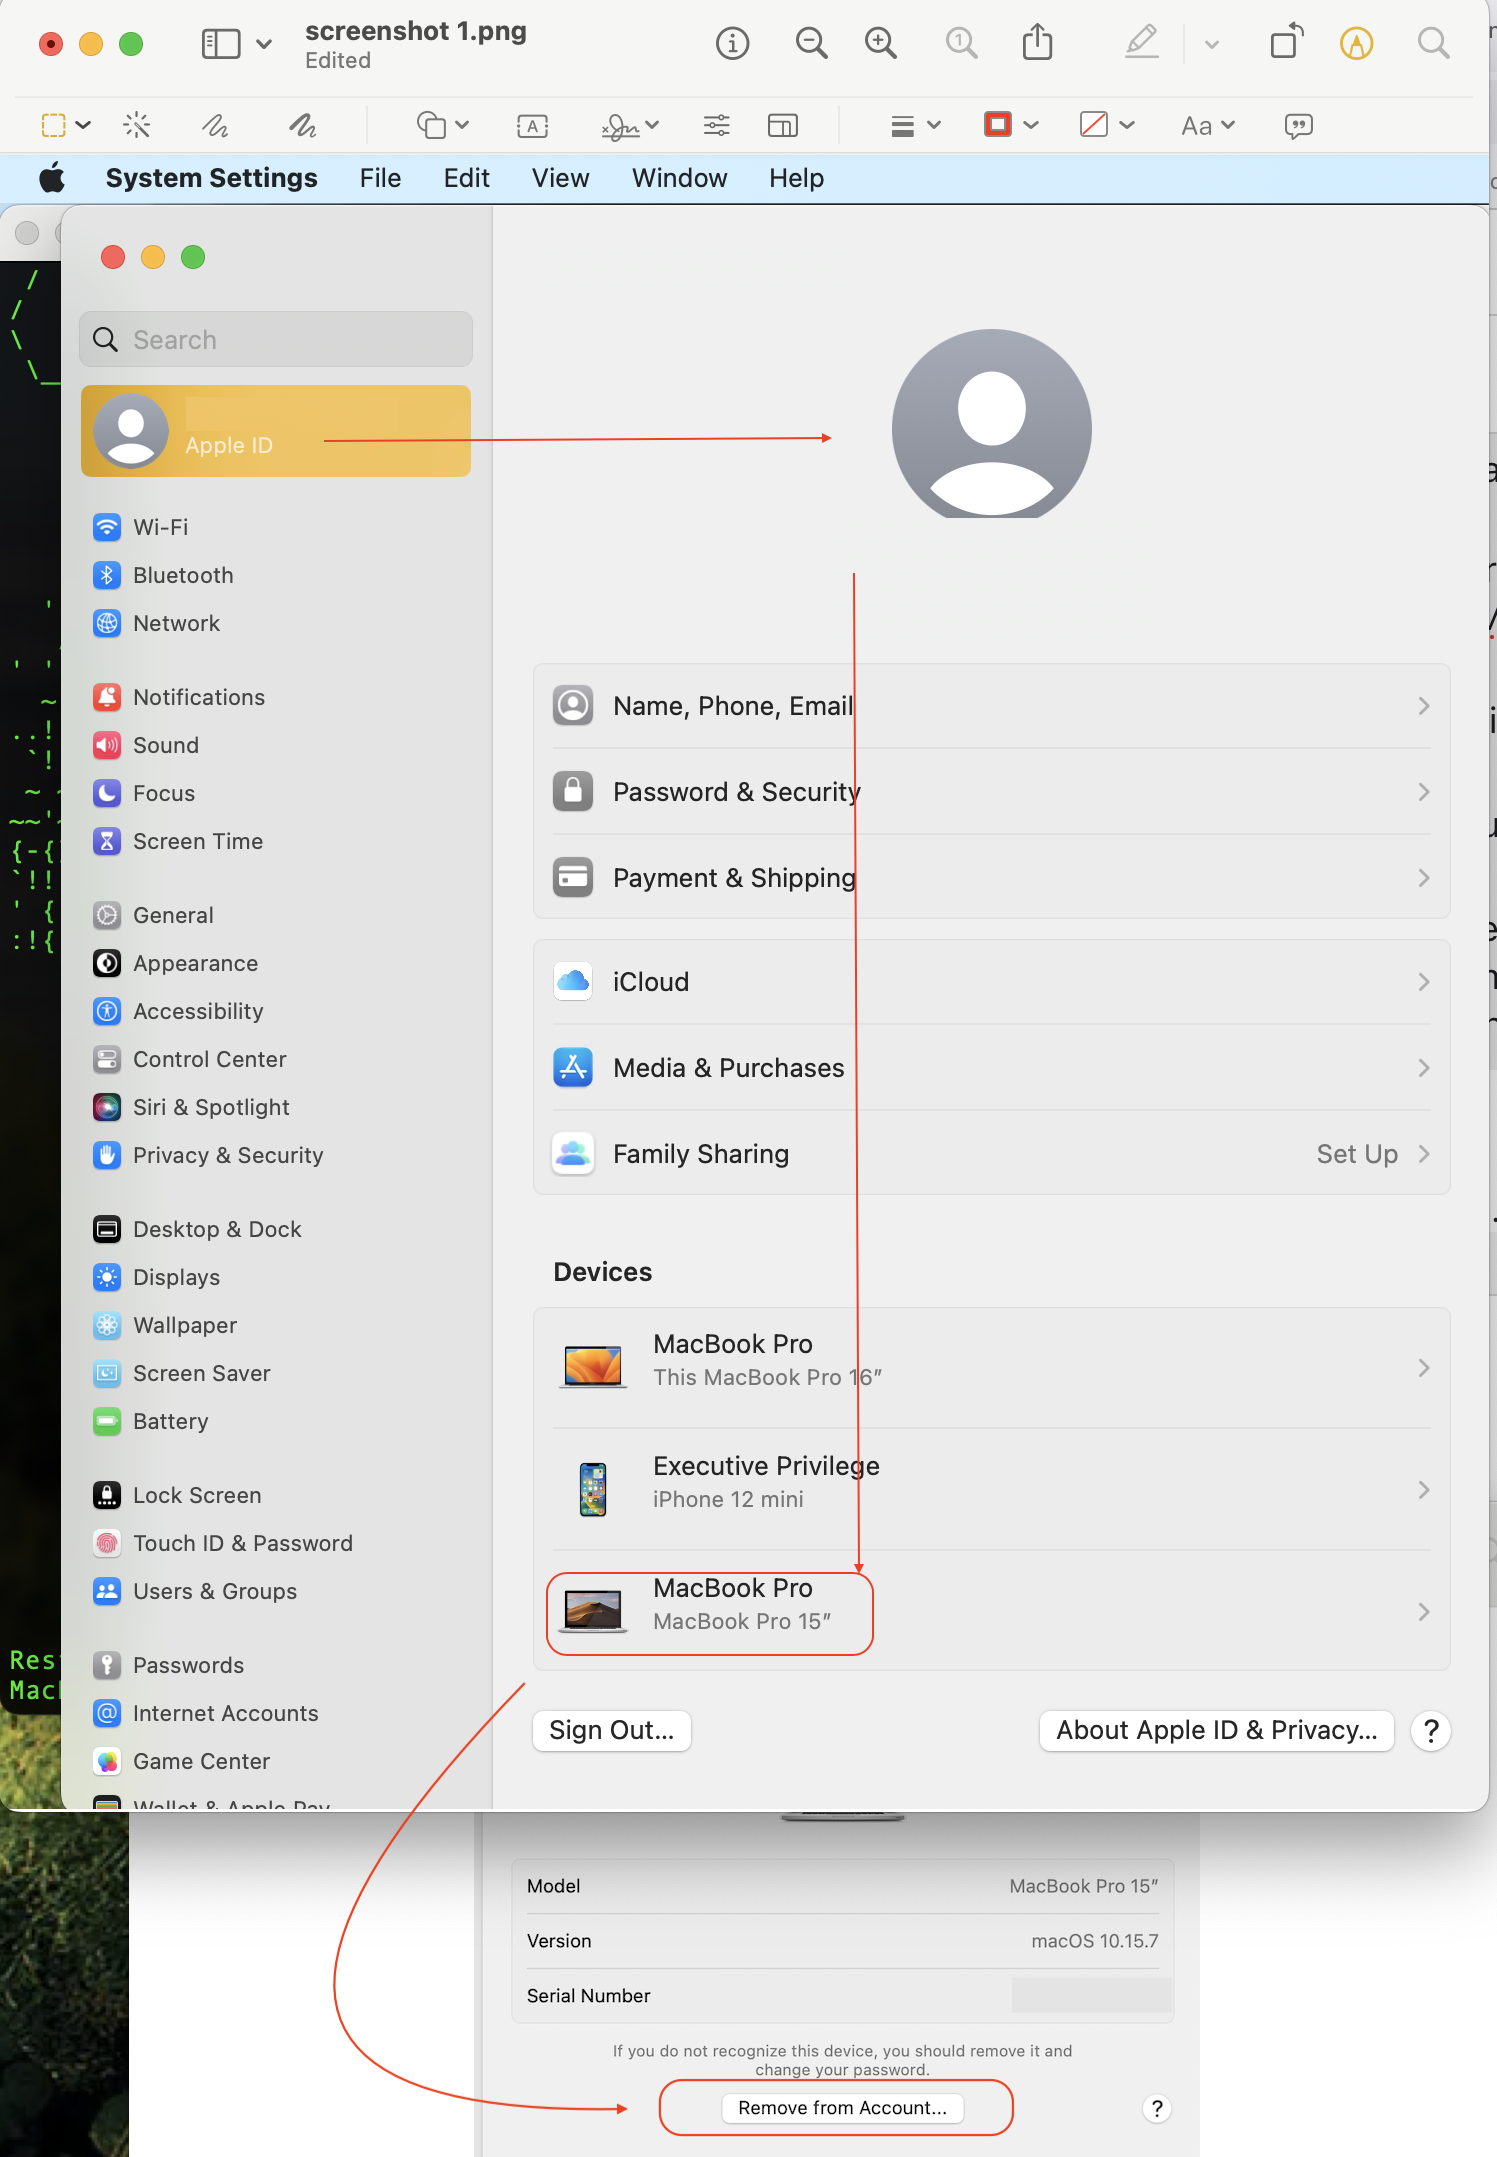Open Name, Phone, Email details
Image resolution: width=1497 pixels, height=2157 pixels.
991,706
